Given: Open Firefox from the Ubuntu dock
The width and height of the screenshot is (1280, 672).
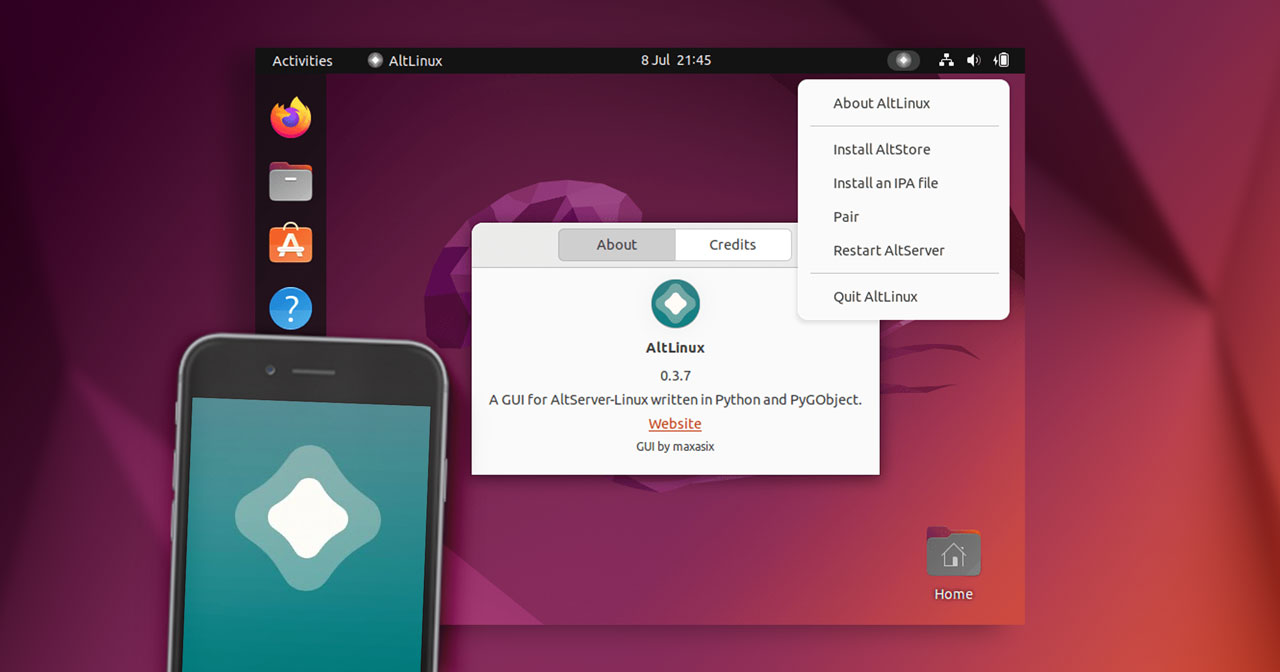Looking at the screenshot, I should [x=291, y=117].
